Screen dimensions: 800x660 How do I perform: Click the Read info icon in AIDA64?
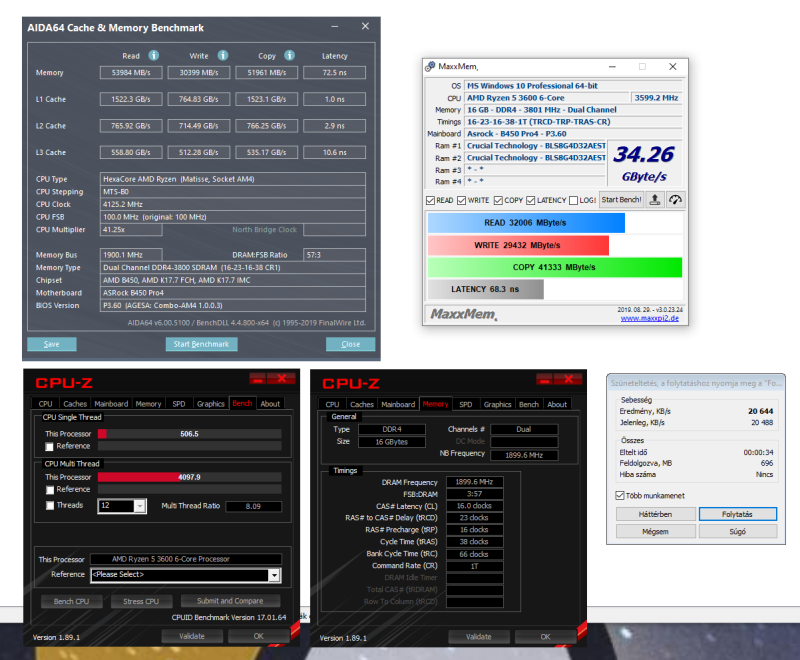coord(154,55)
